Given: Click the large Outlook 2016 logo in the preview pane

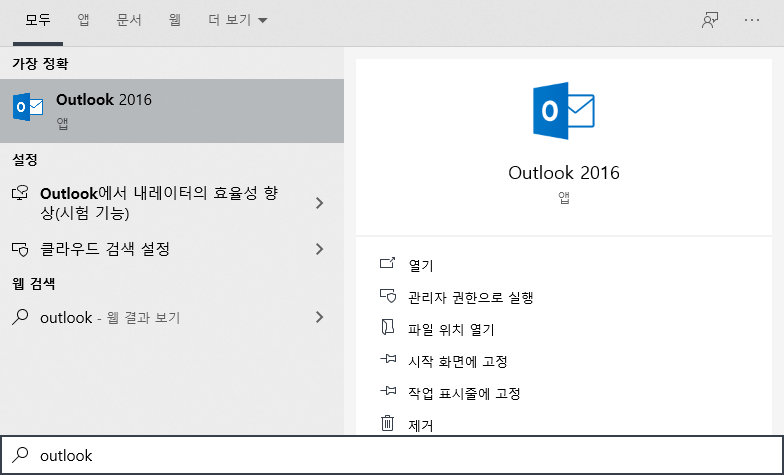Looking at the screenshot, I should pos(564,110).
